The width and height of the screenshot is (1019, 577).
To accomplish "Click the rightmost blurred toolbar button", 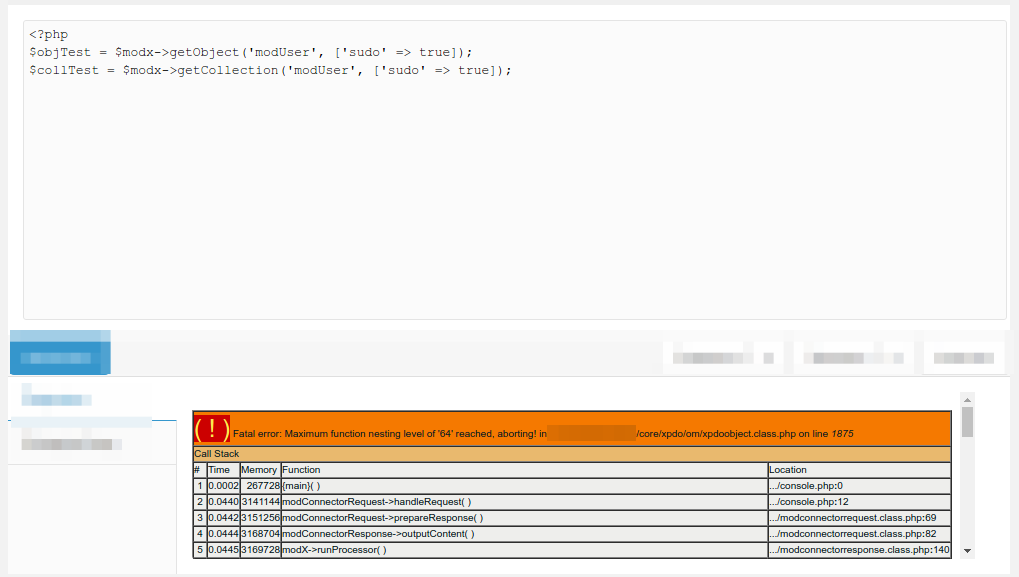I will [964, 358].
